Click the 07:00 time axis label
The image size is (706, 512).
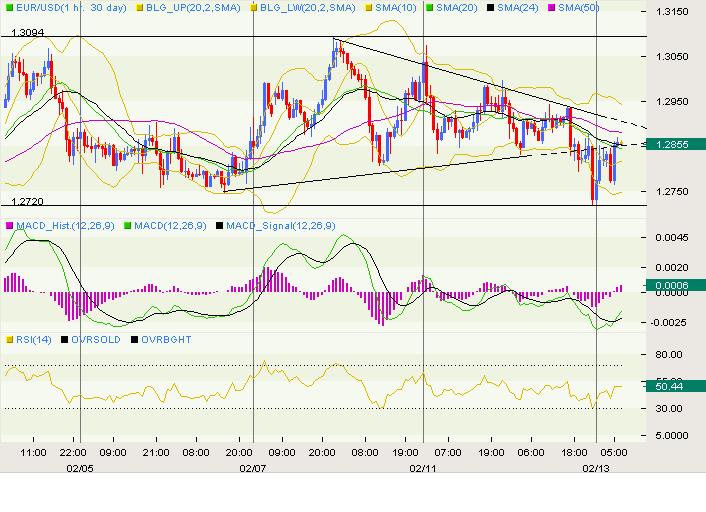point(448,452)
